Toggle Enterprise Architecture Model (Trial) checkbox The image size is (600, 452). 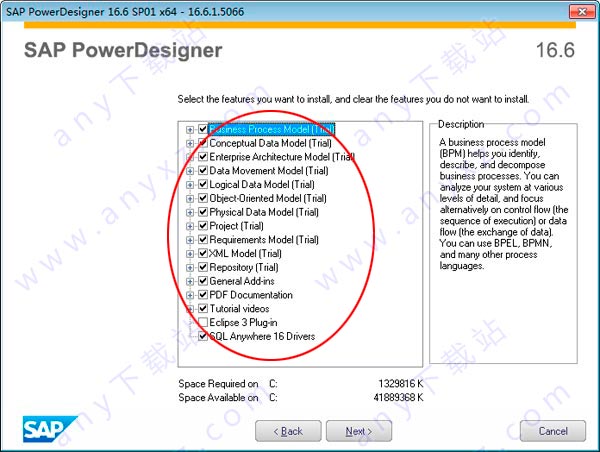click(x=203, y=157)
